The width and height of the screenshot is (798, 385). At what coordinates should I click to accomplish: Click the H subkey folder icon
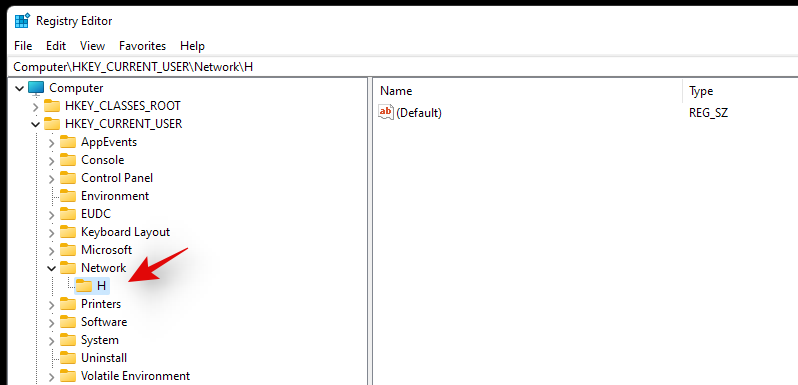84,286
